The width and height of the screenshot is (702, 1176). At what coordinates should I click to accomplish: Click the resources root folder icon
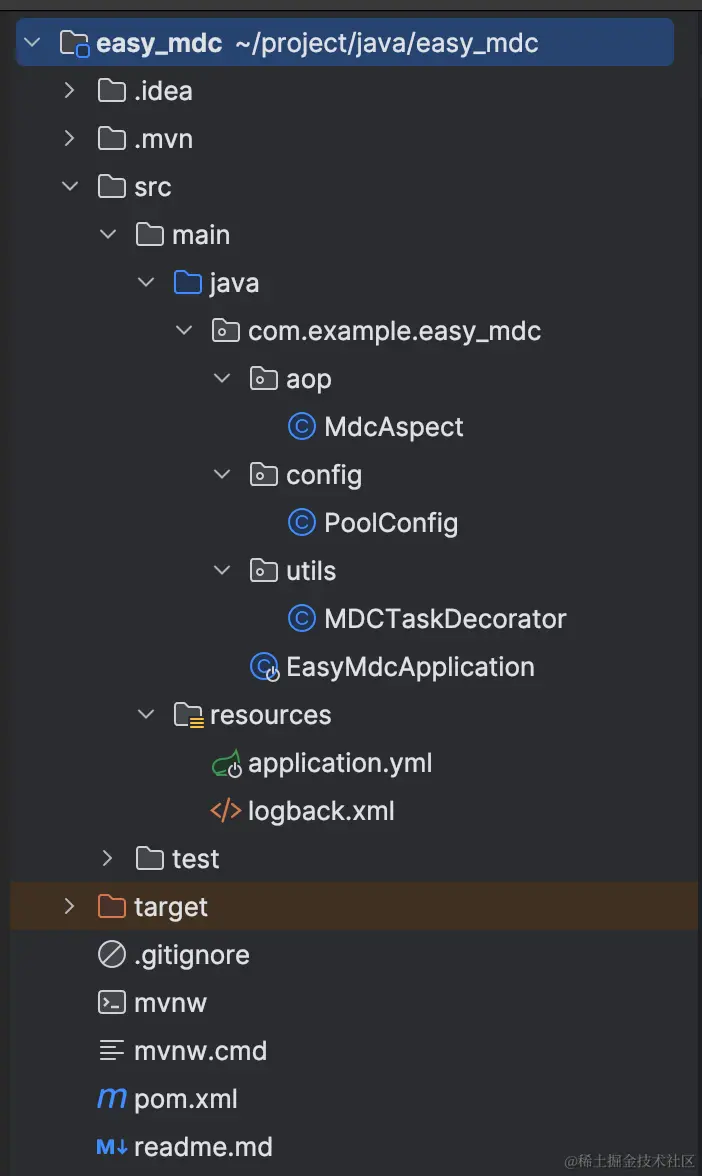point(189,716)
